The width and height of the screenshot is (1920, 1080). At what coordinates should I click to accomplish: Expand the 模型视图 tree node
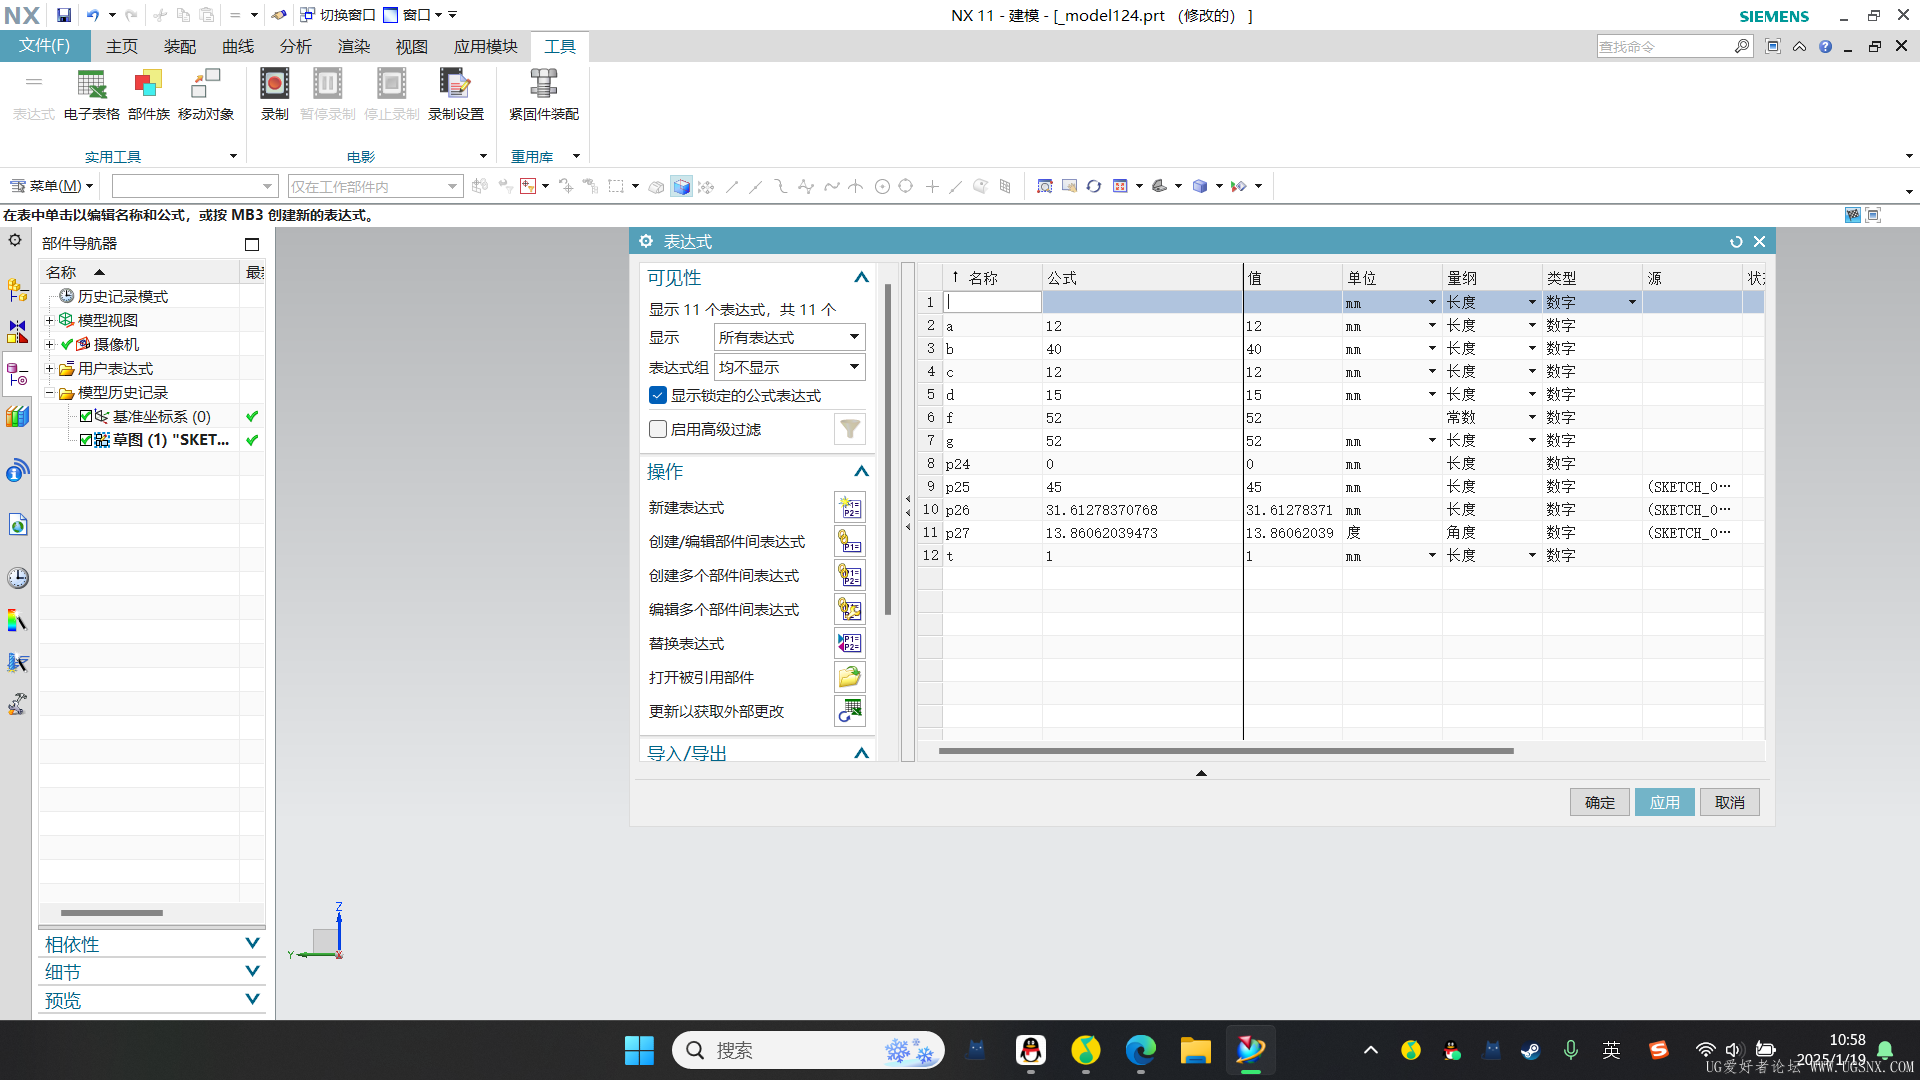(x=49, y=320)
